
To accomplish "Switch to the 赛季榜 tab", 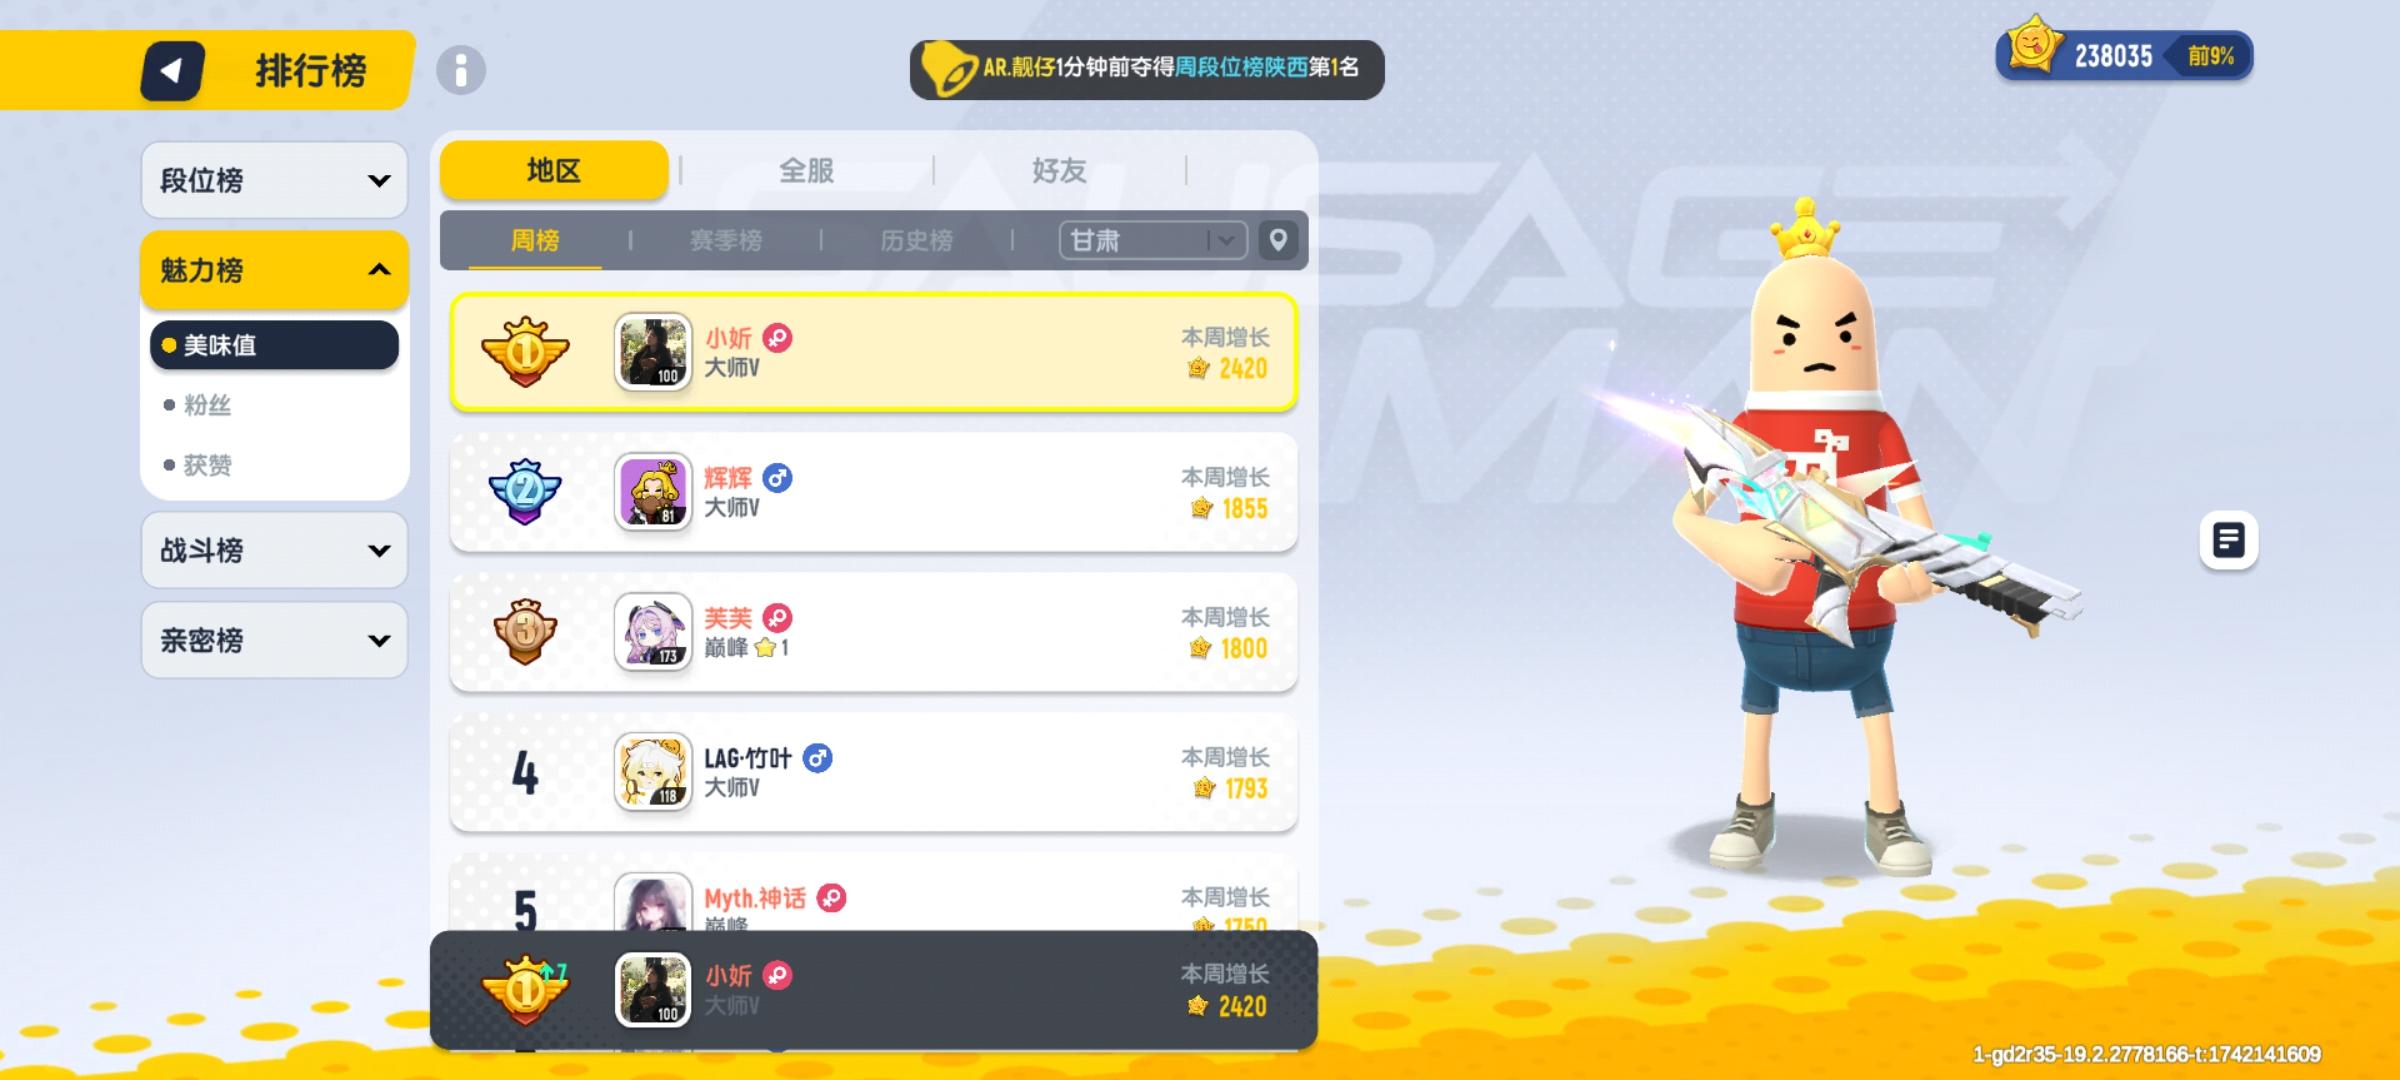I will point(726,240).
